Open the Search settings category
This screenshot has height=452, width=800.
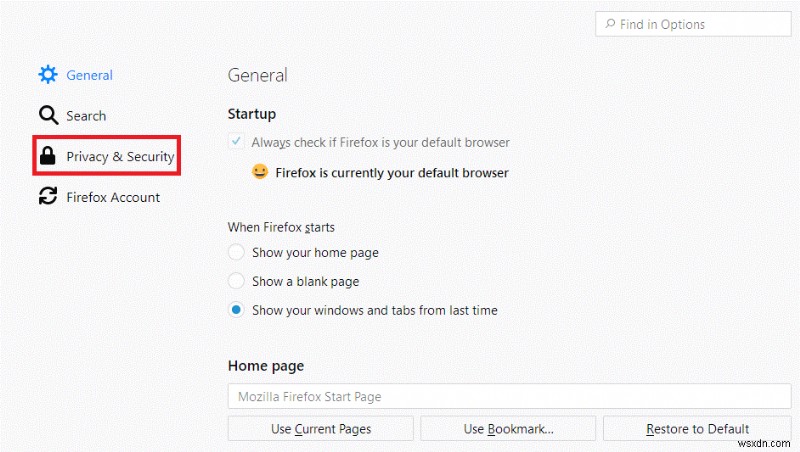point(86,116)
